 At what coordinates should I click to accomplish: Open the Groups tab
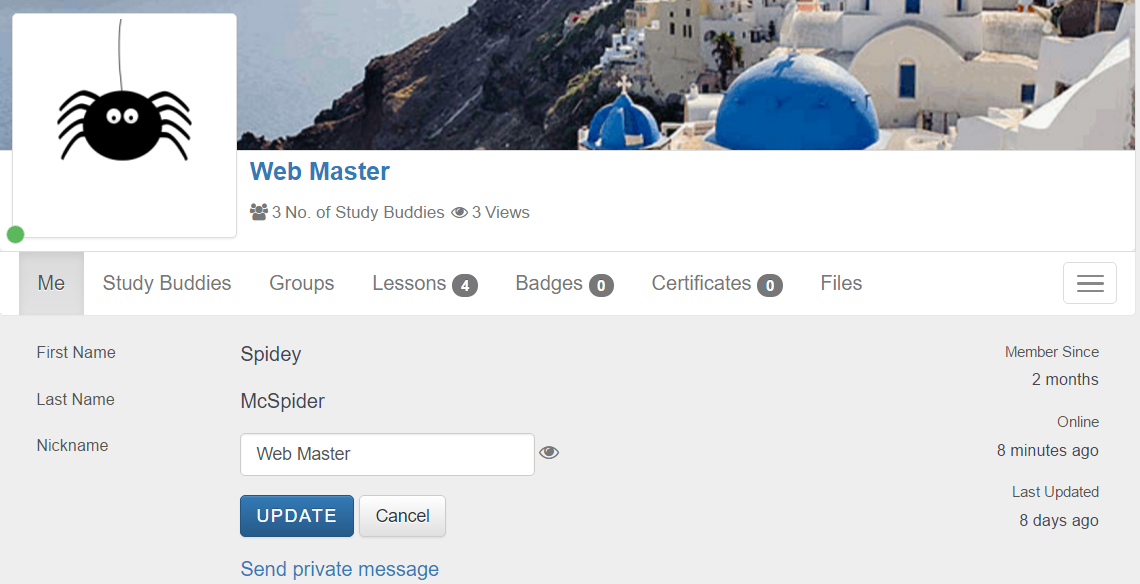coord(302,283)
